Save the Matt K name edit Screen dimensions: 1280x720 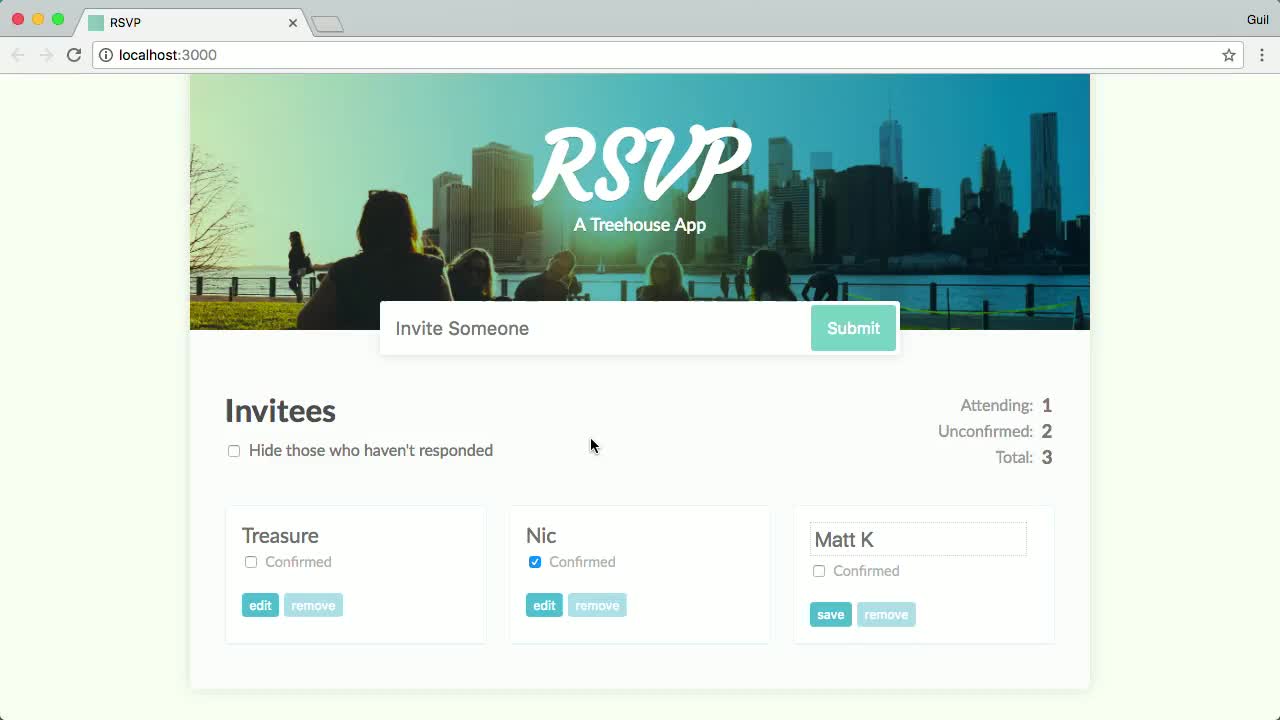(830, 614)
